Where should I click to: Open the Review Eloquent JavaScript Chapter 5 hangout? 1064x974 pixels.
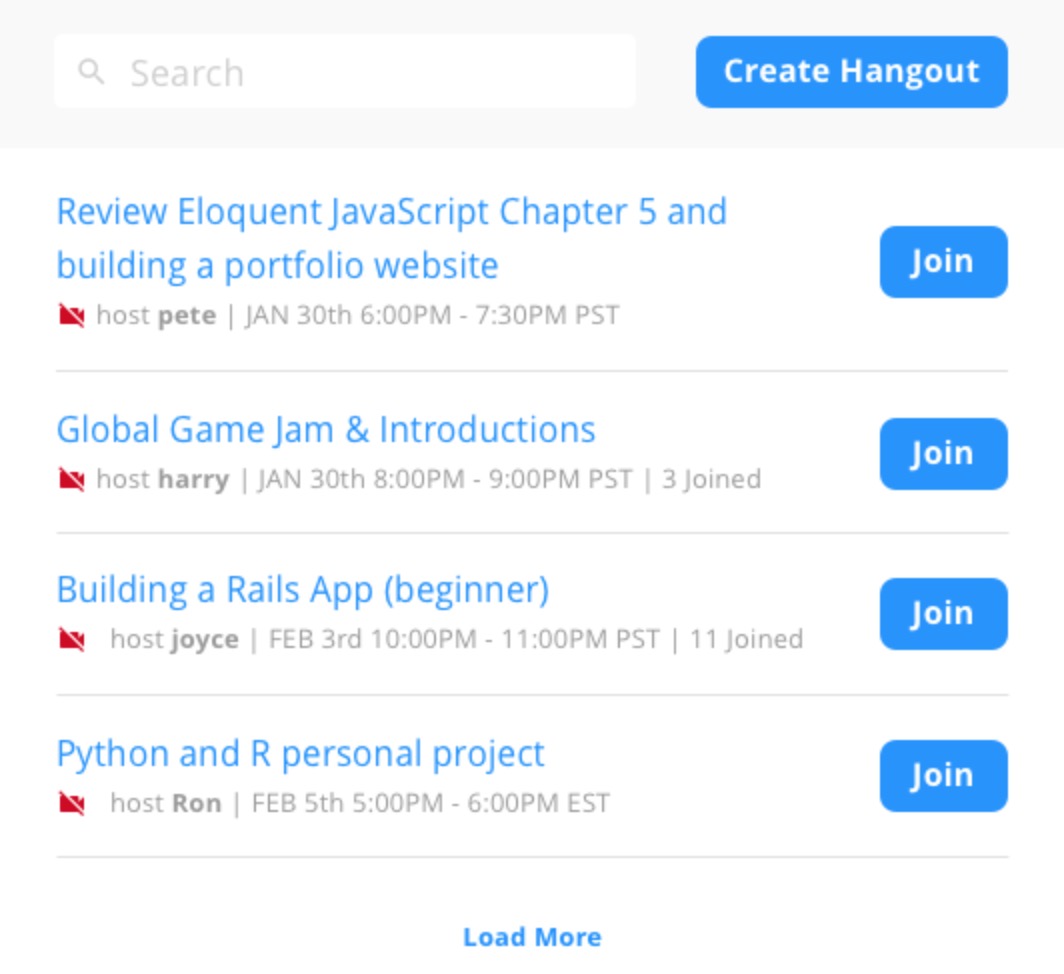(392, 212)
